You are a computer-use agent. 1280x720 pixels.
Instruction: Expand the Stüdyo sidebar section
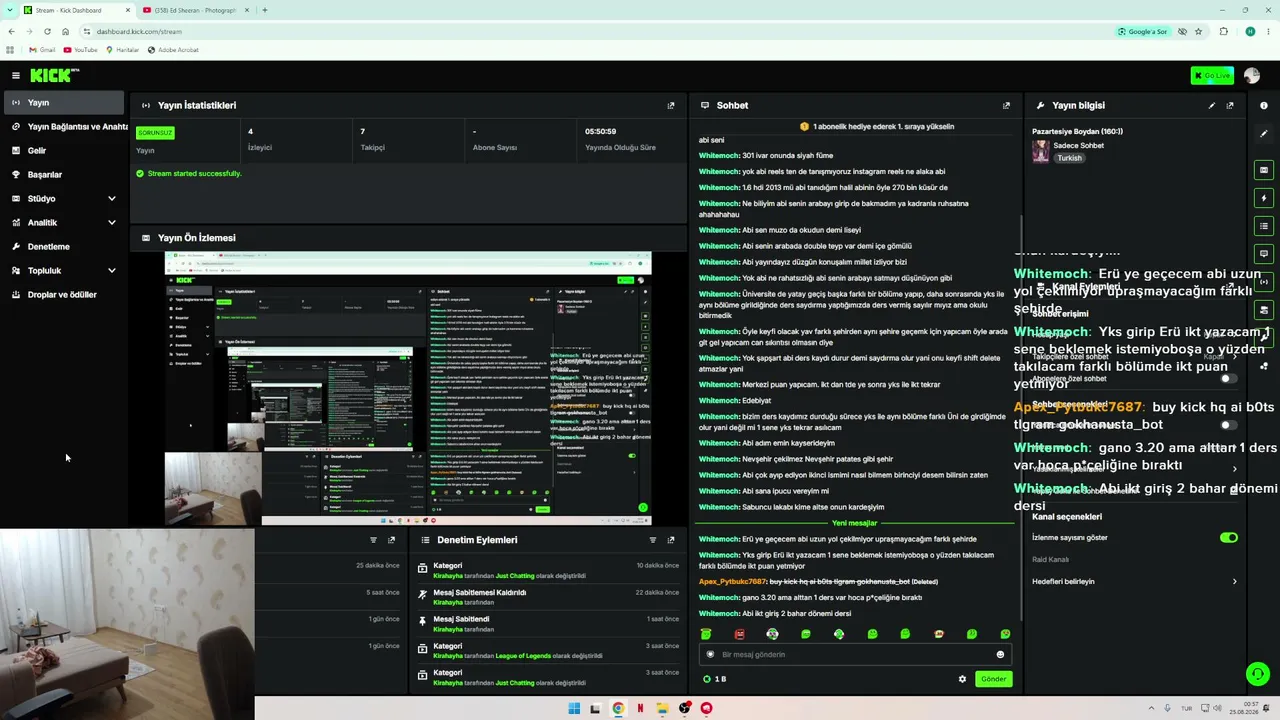tap(64, 199)
